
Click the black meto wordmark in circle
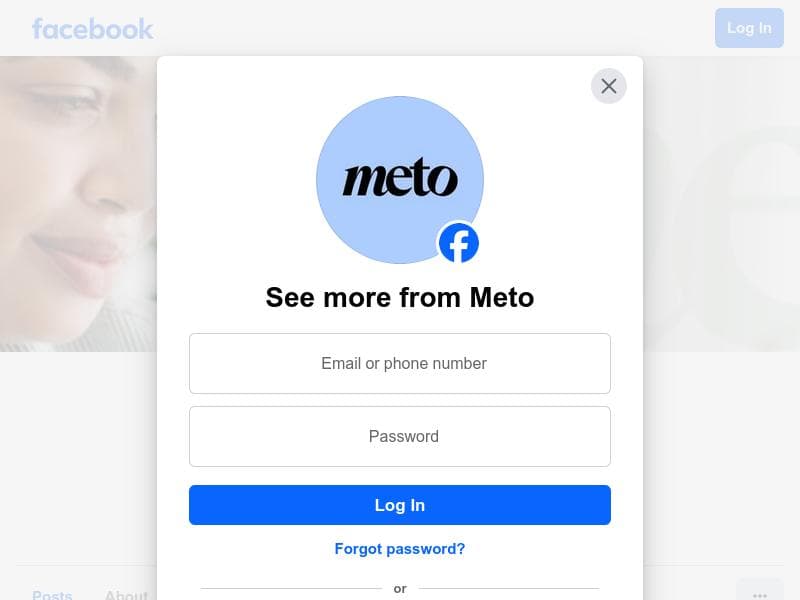(x=400, y=177)
